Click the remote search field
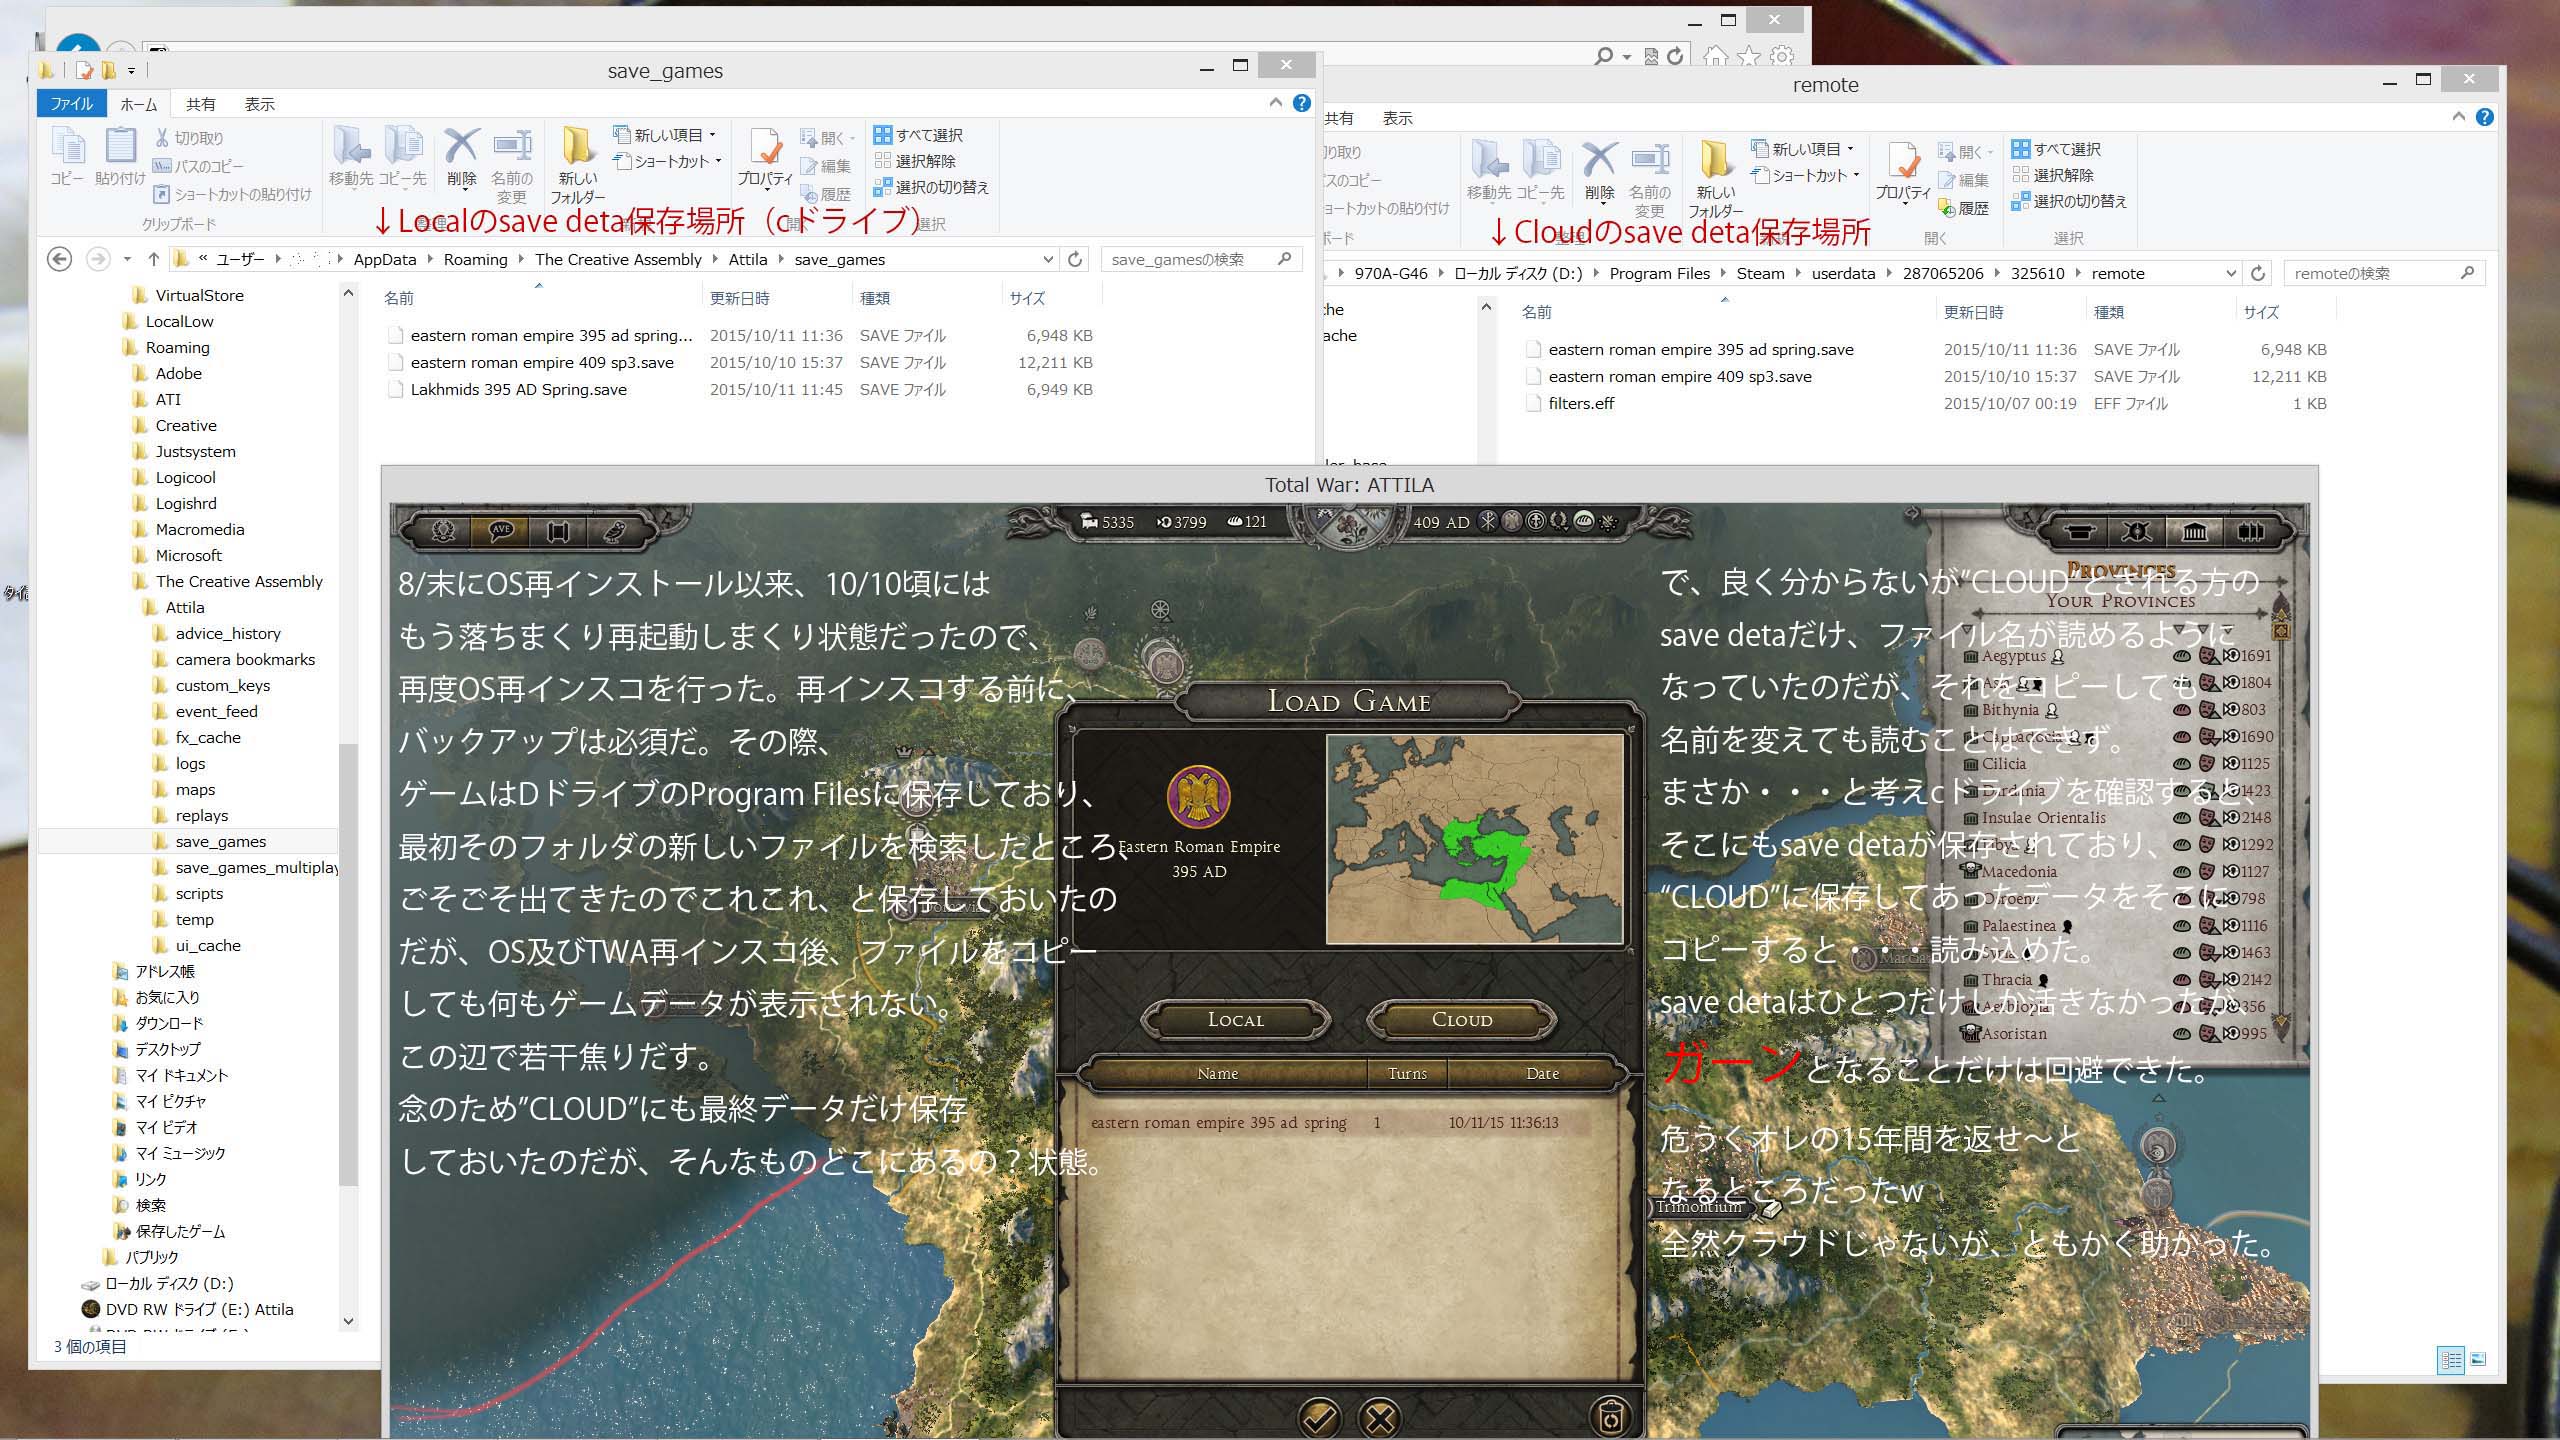Viewport: 2560px width, 1440px height. click(2383, 273)
